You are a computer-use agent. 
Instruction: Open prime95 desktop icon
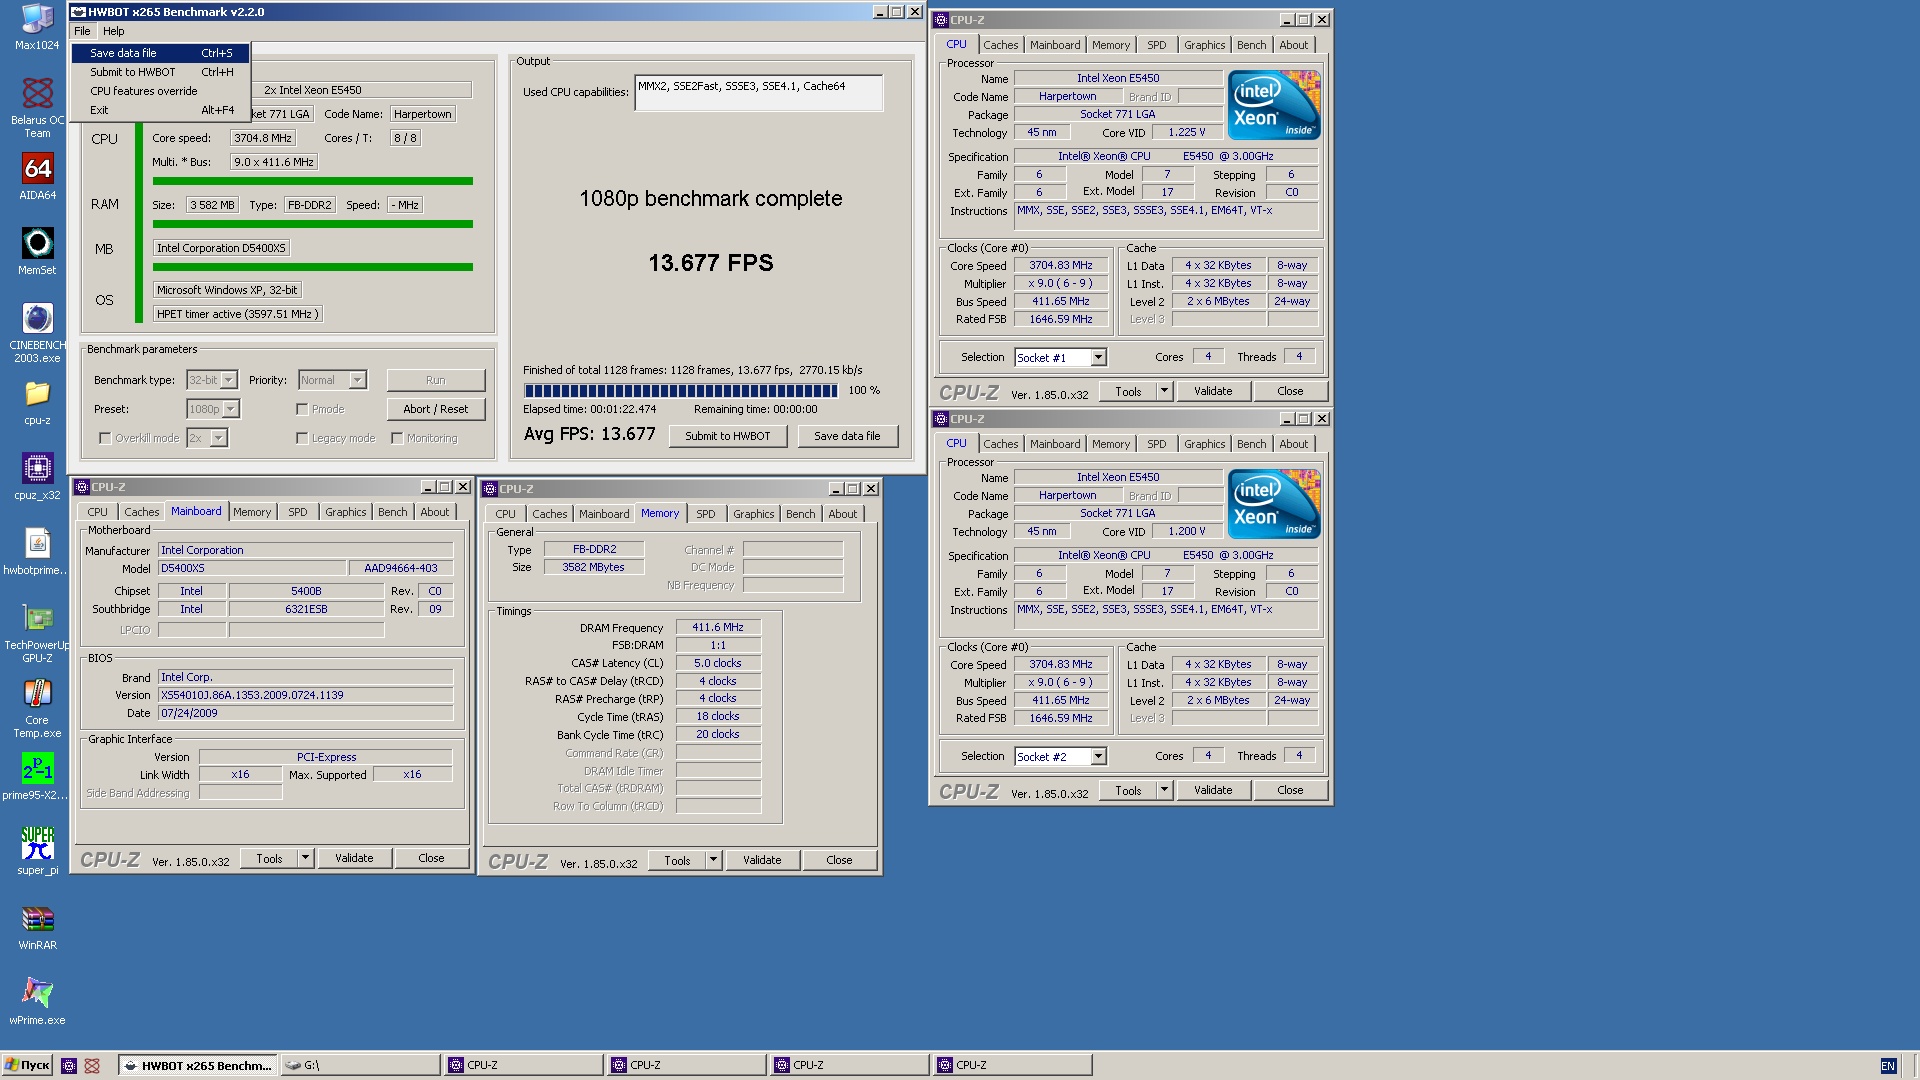click(x=37, y=777)
